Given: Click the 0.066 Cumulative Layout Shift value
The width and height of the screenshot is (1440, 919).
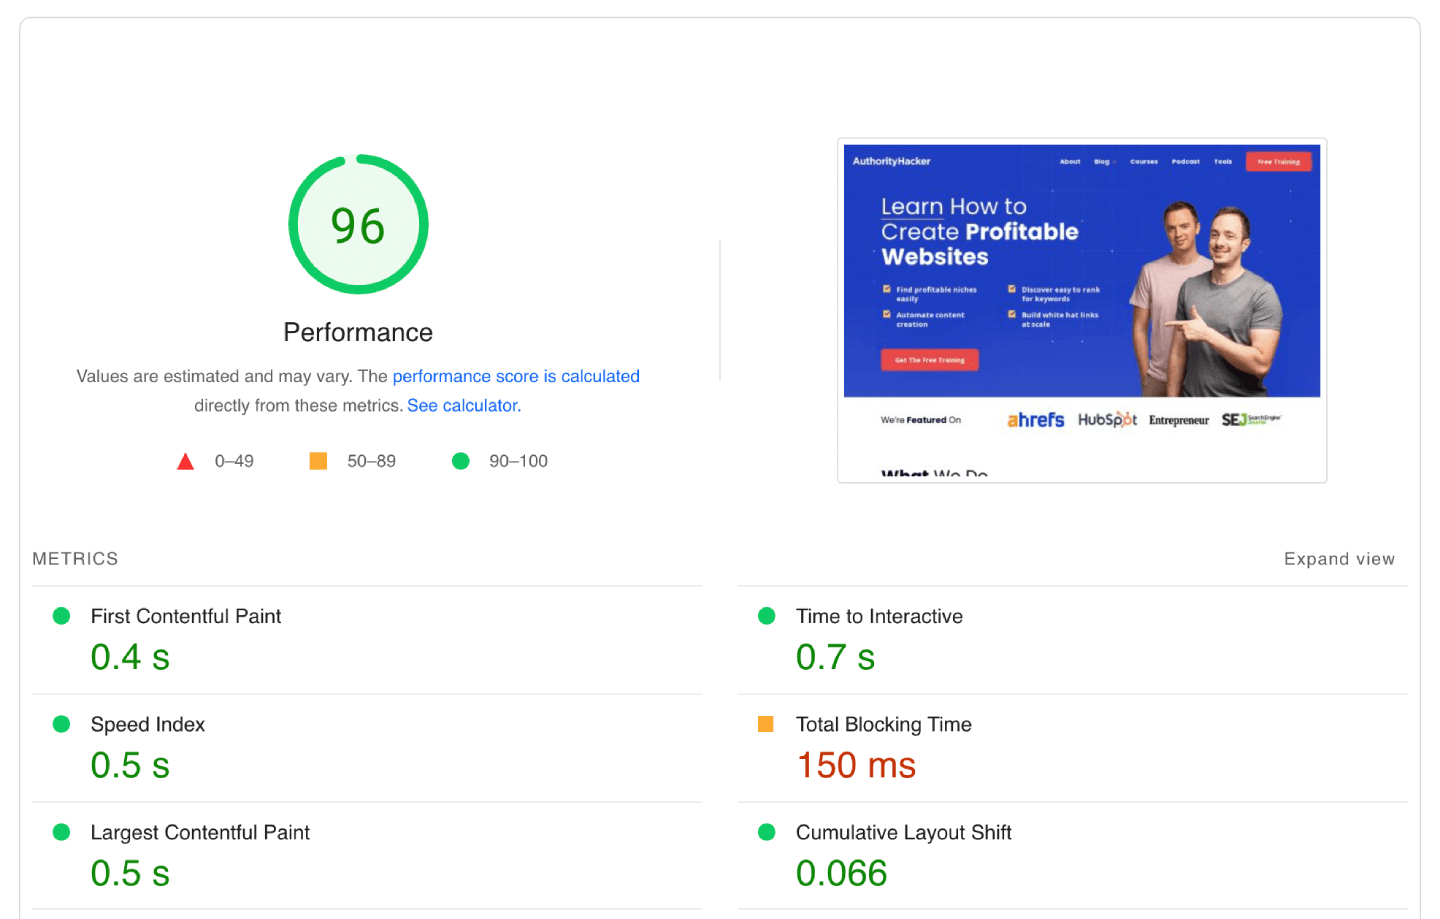Looking at the screenshot, I should click(841, 873).
